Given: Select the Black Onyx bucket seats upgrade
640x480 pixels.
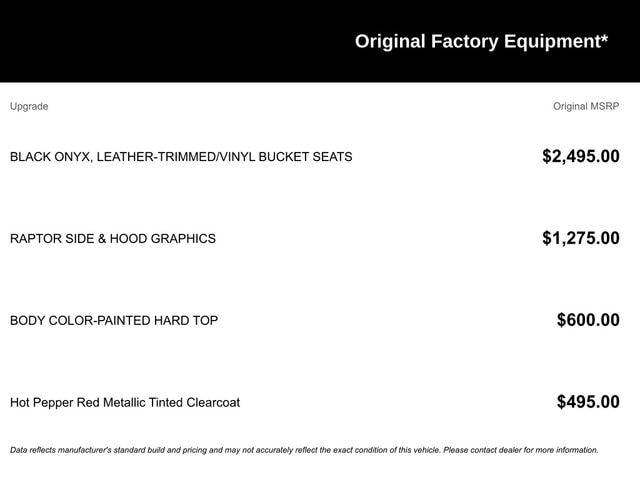Looking at the screenshot, I should (181, 157).
